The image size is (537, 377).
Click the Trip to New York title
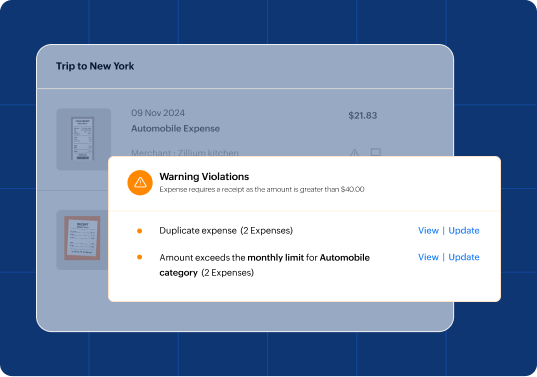(x=95, y=66)
